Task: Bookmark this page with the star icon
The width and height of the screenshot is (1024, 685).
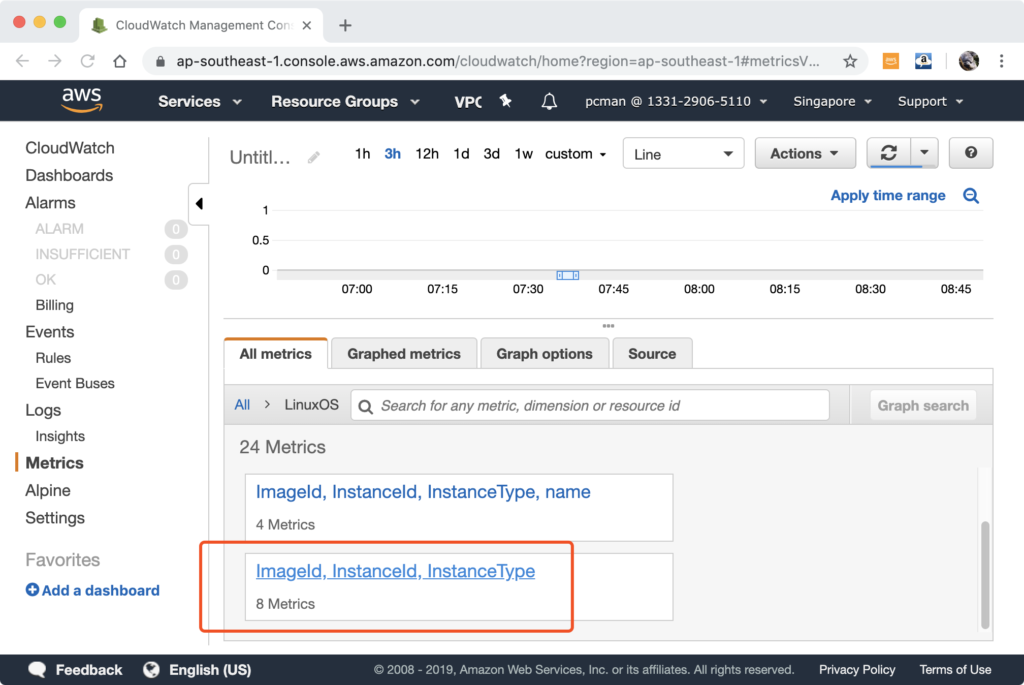Action: click(850, 61)
